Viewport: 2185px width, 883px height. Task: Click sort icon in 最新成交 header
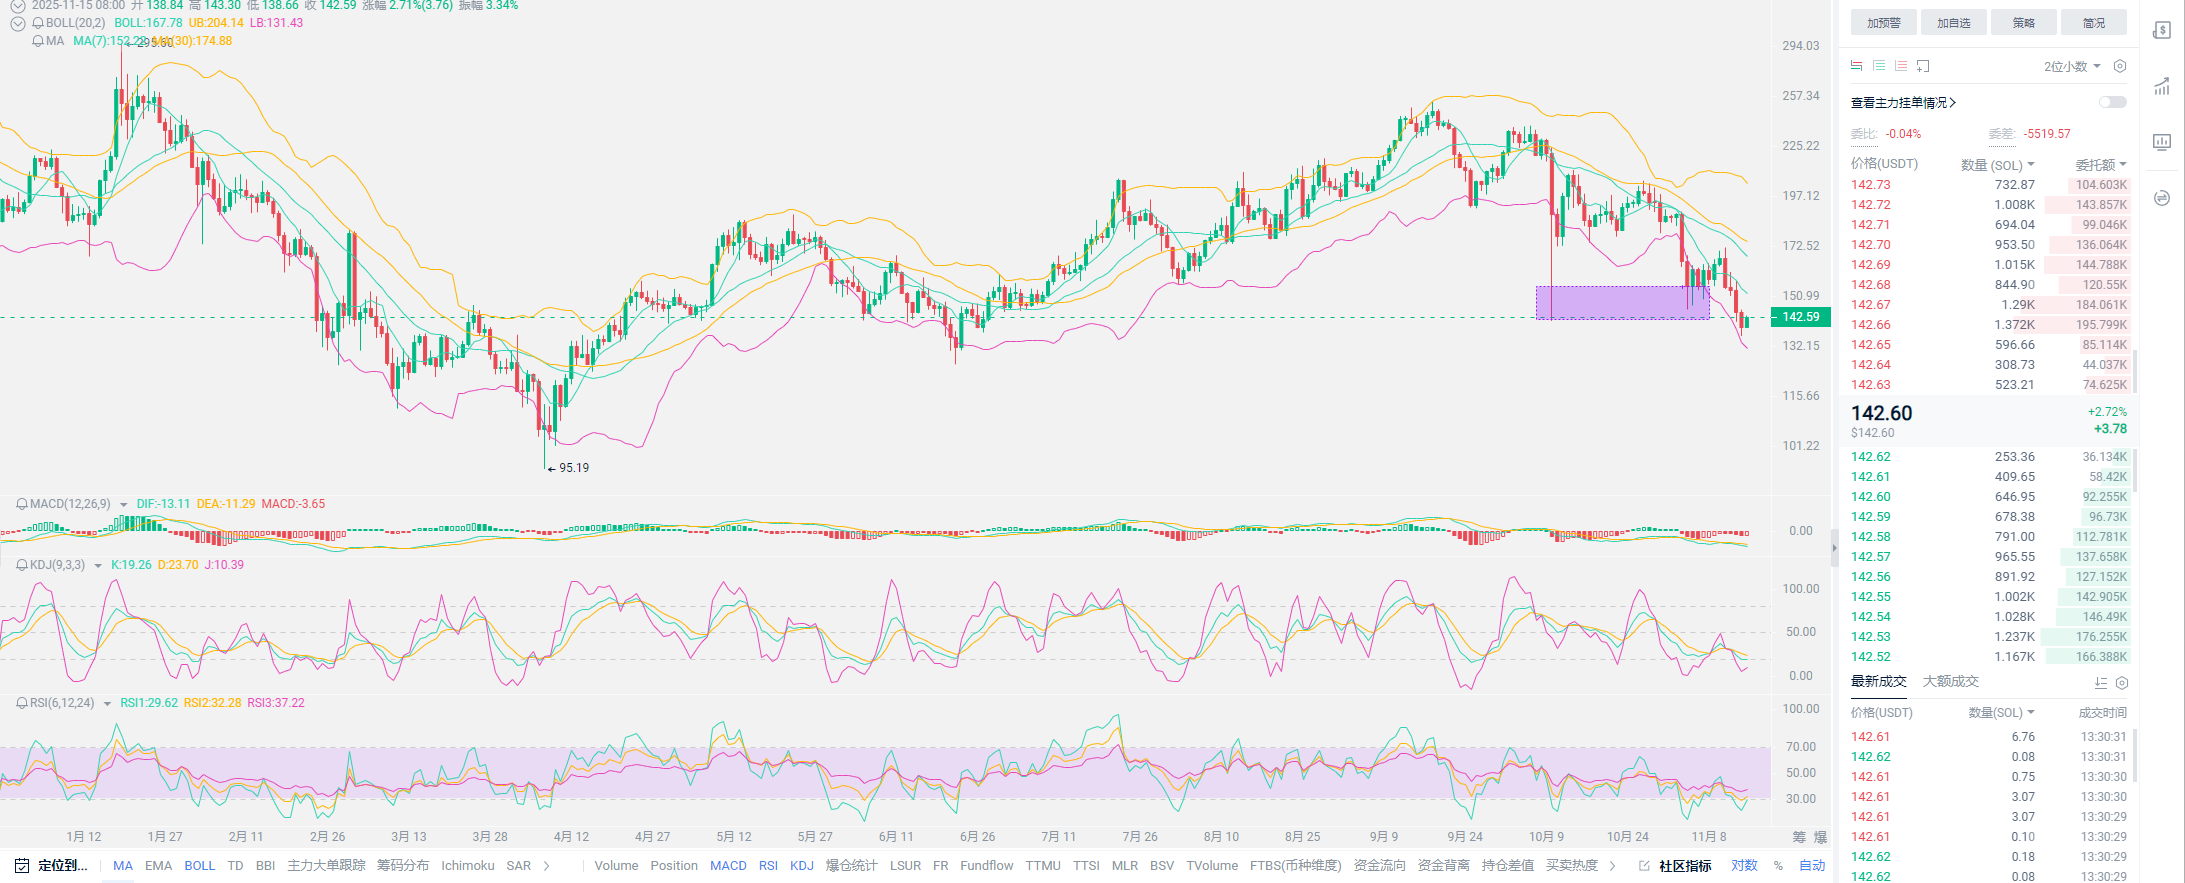pyautogui.click(x=2101, y=683)
